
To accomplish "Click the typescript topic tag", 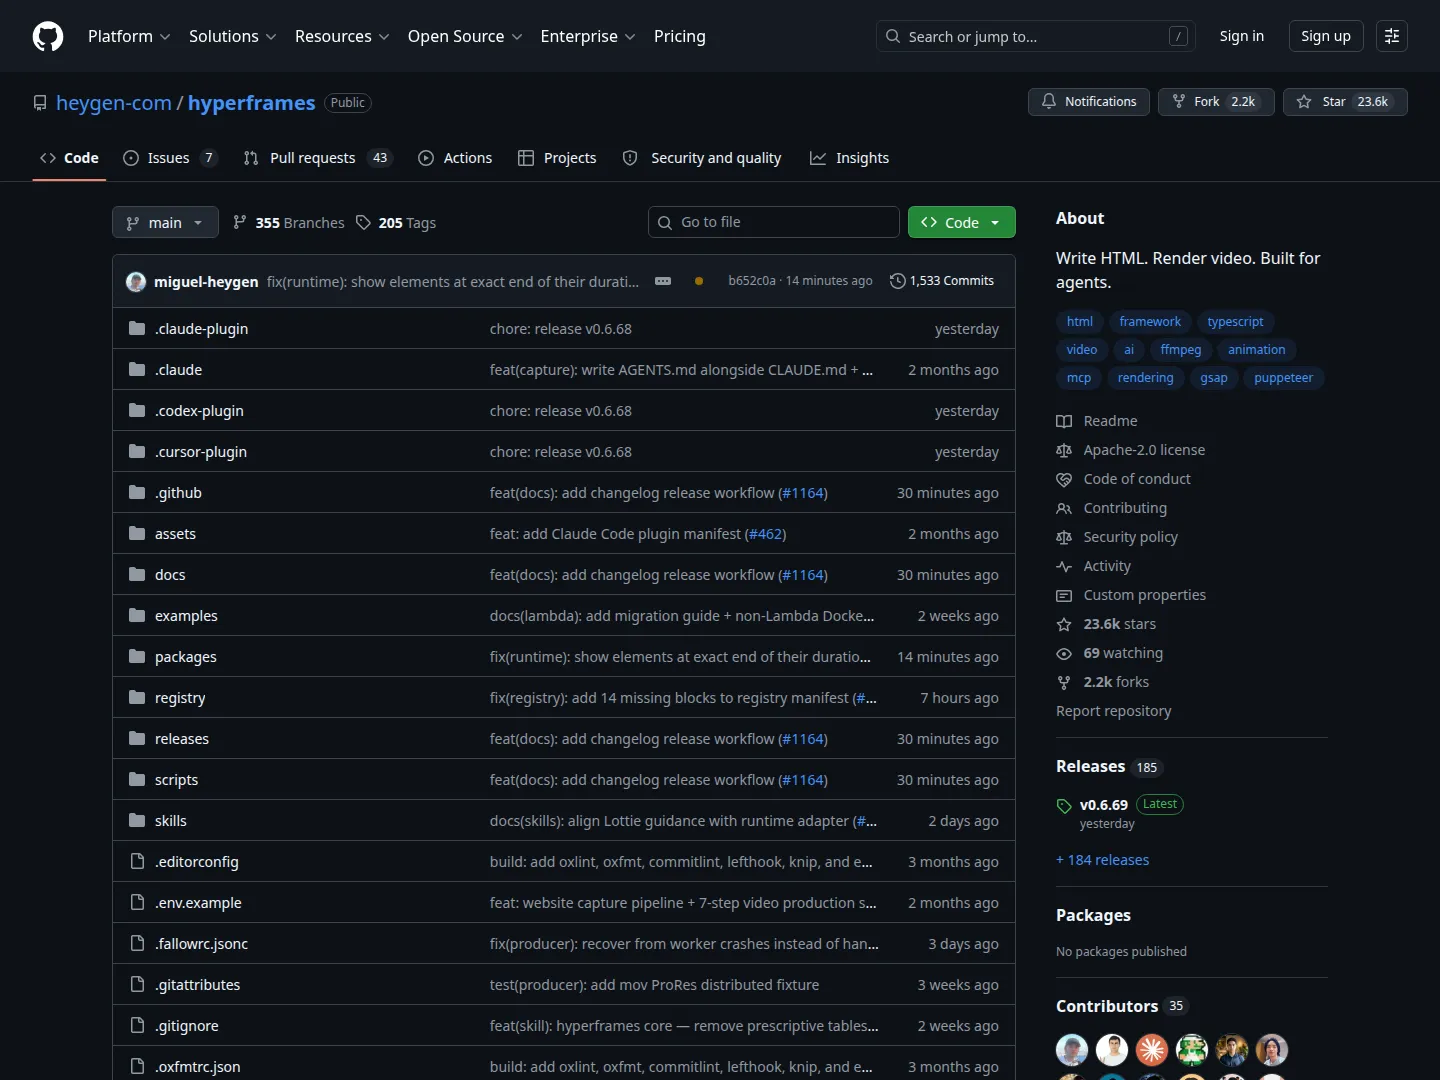I will pyautogui.click(x=1235, y=321).
